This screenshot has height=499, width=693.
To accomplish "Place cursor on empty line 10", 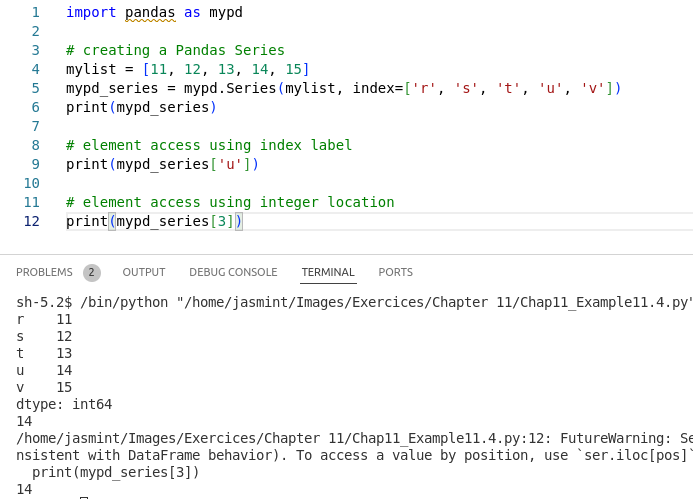I will coord(354,183).
